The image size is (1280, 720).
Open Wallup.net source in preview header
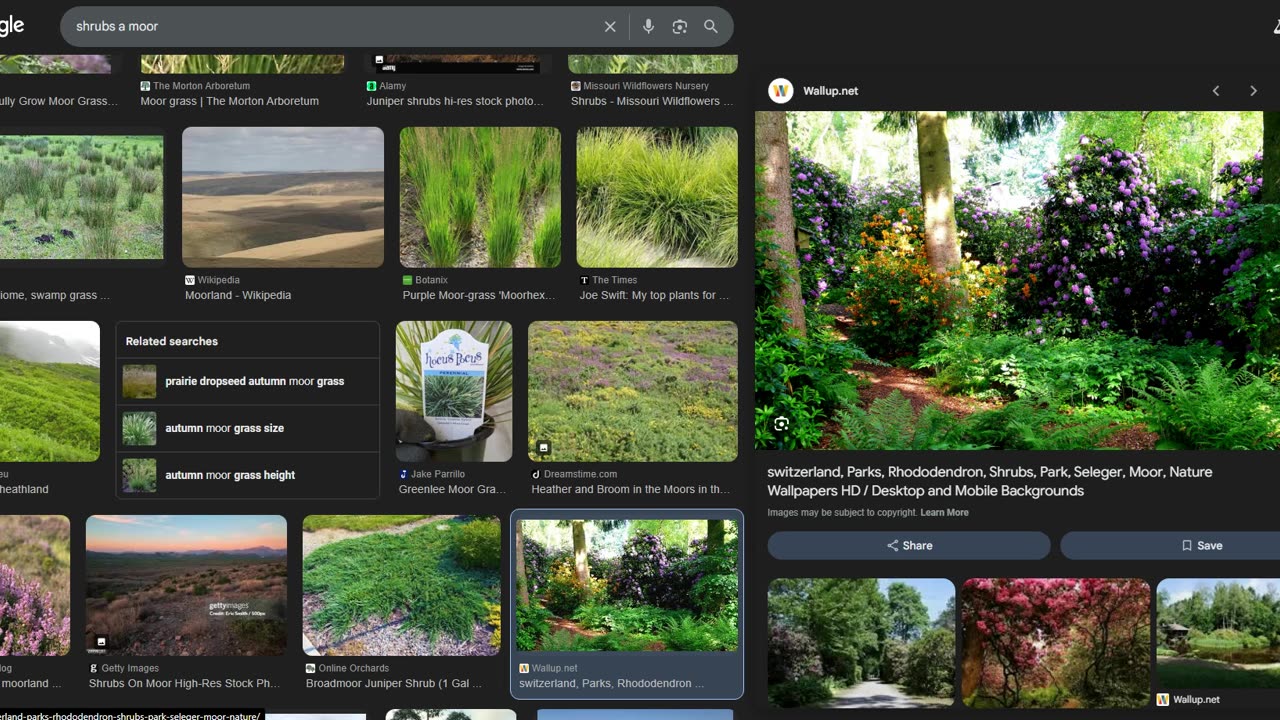coord(830,91)
